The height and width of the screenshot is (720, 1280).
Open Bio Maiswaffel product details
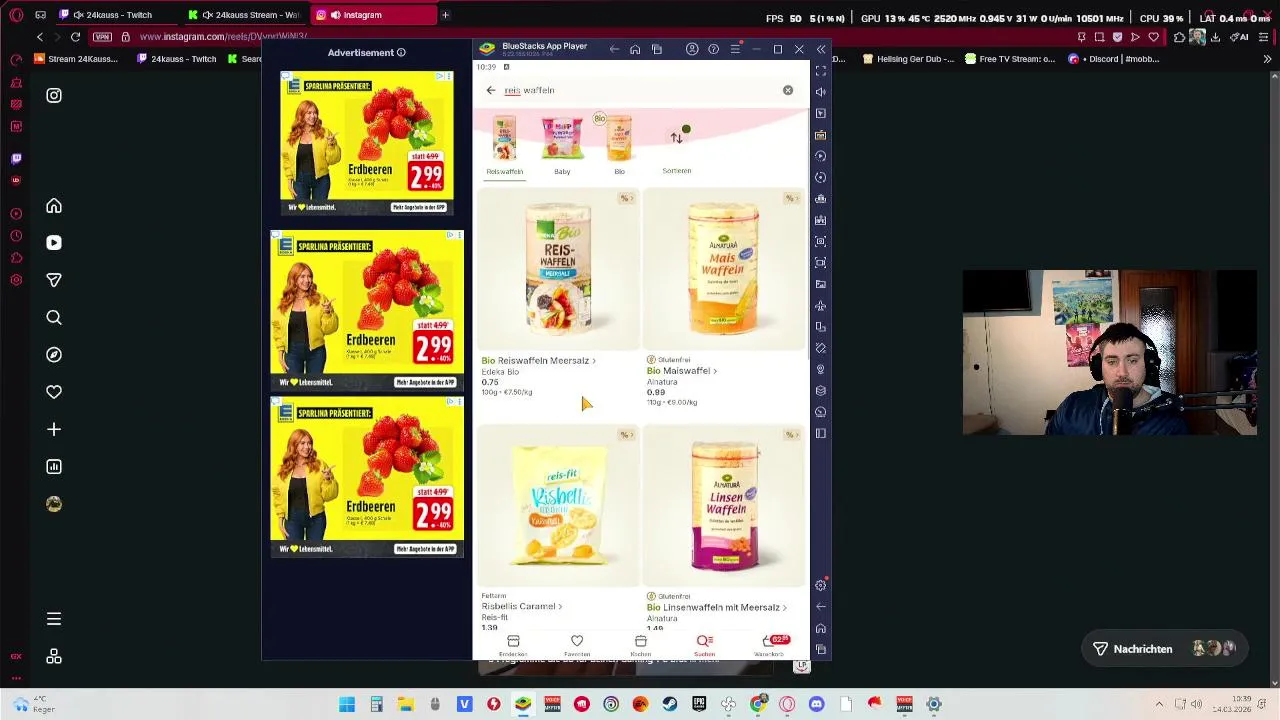point(681,371)
